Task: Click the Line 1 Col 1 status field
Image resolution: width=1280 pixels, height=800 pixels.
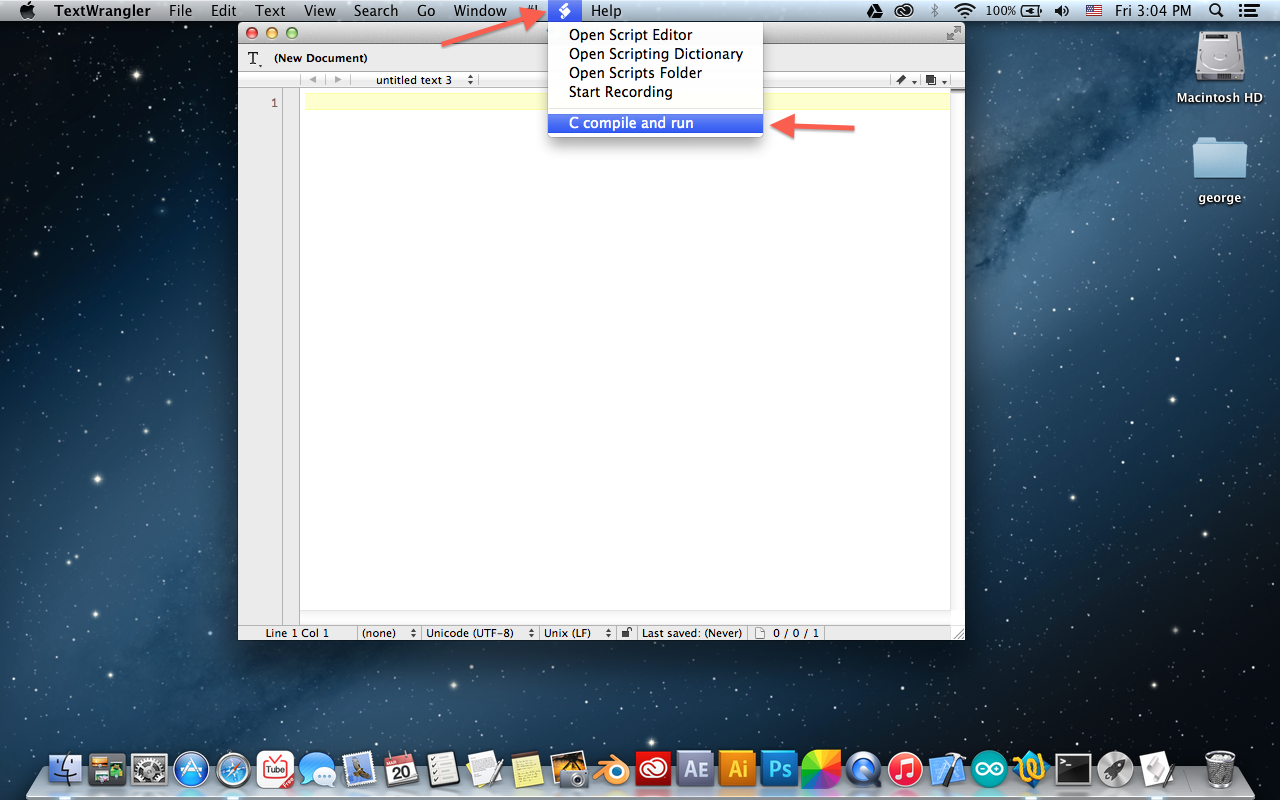Action: [x=297, y=633]
